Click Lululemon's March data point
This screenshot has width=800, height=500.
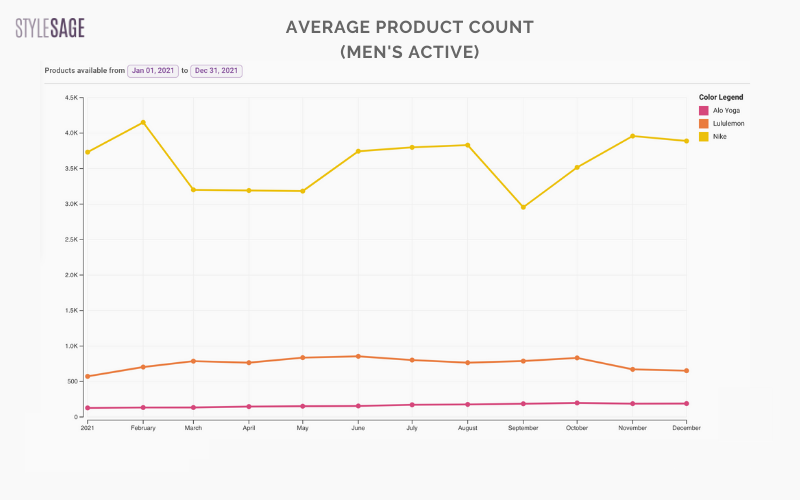(x=193, y=361)
